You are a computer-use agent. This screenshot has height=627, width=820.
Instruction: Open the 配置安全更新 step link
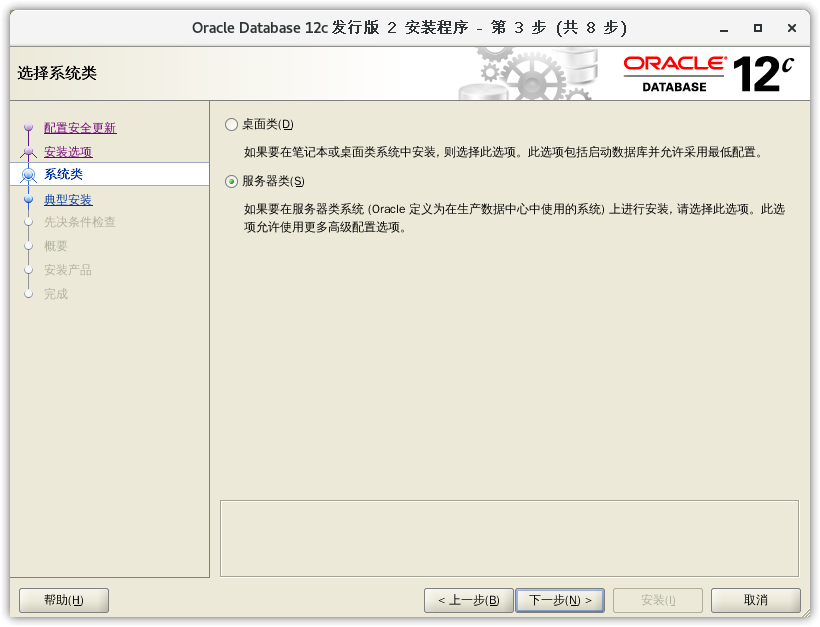[x=80, y=128]
